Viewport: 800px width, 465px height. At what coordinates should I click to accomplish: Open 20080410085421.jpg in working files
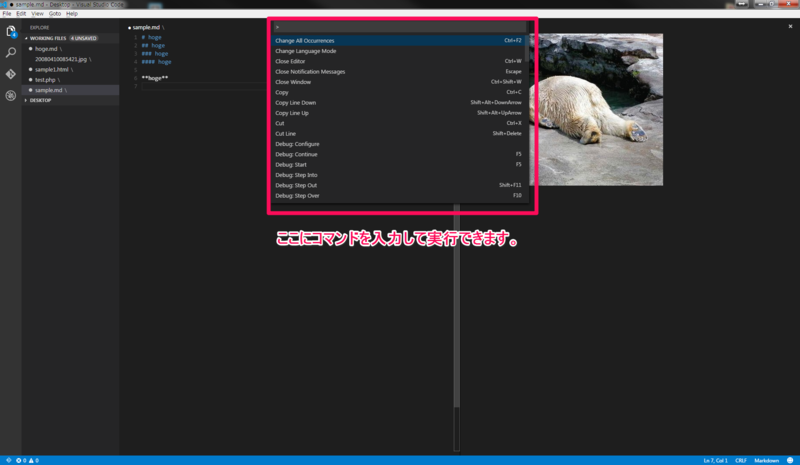[x=70, y=59]
